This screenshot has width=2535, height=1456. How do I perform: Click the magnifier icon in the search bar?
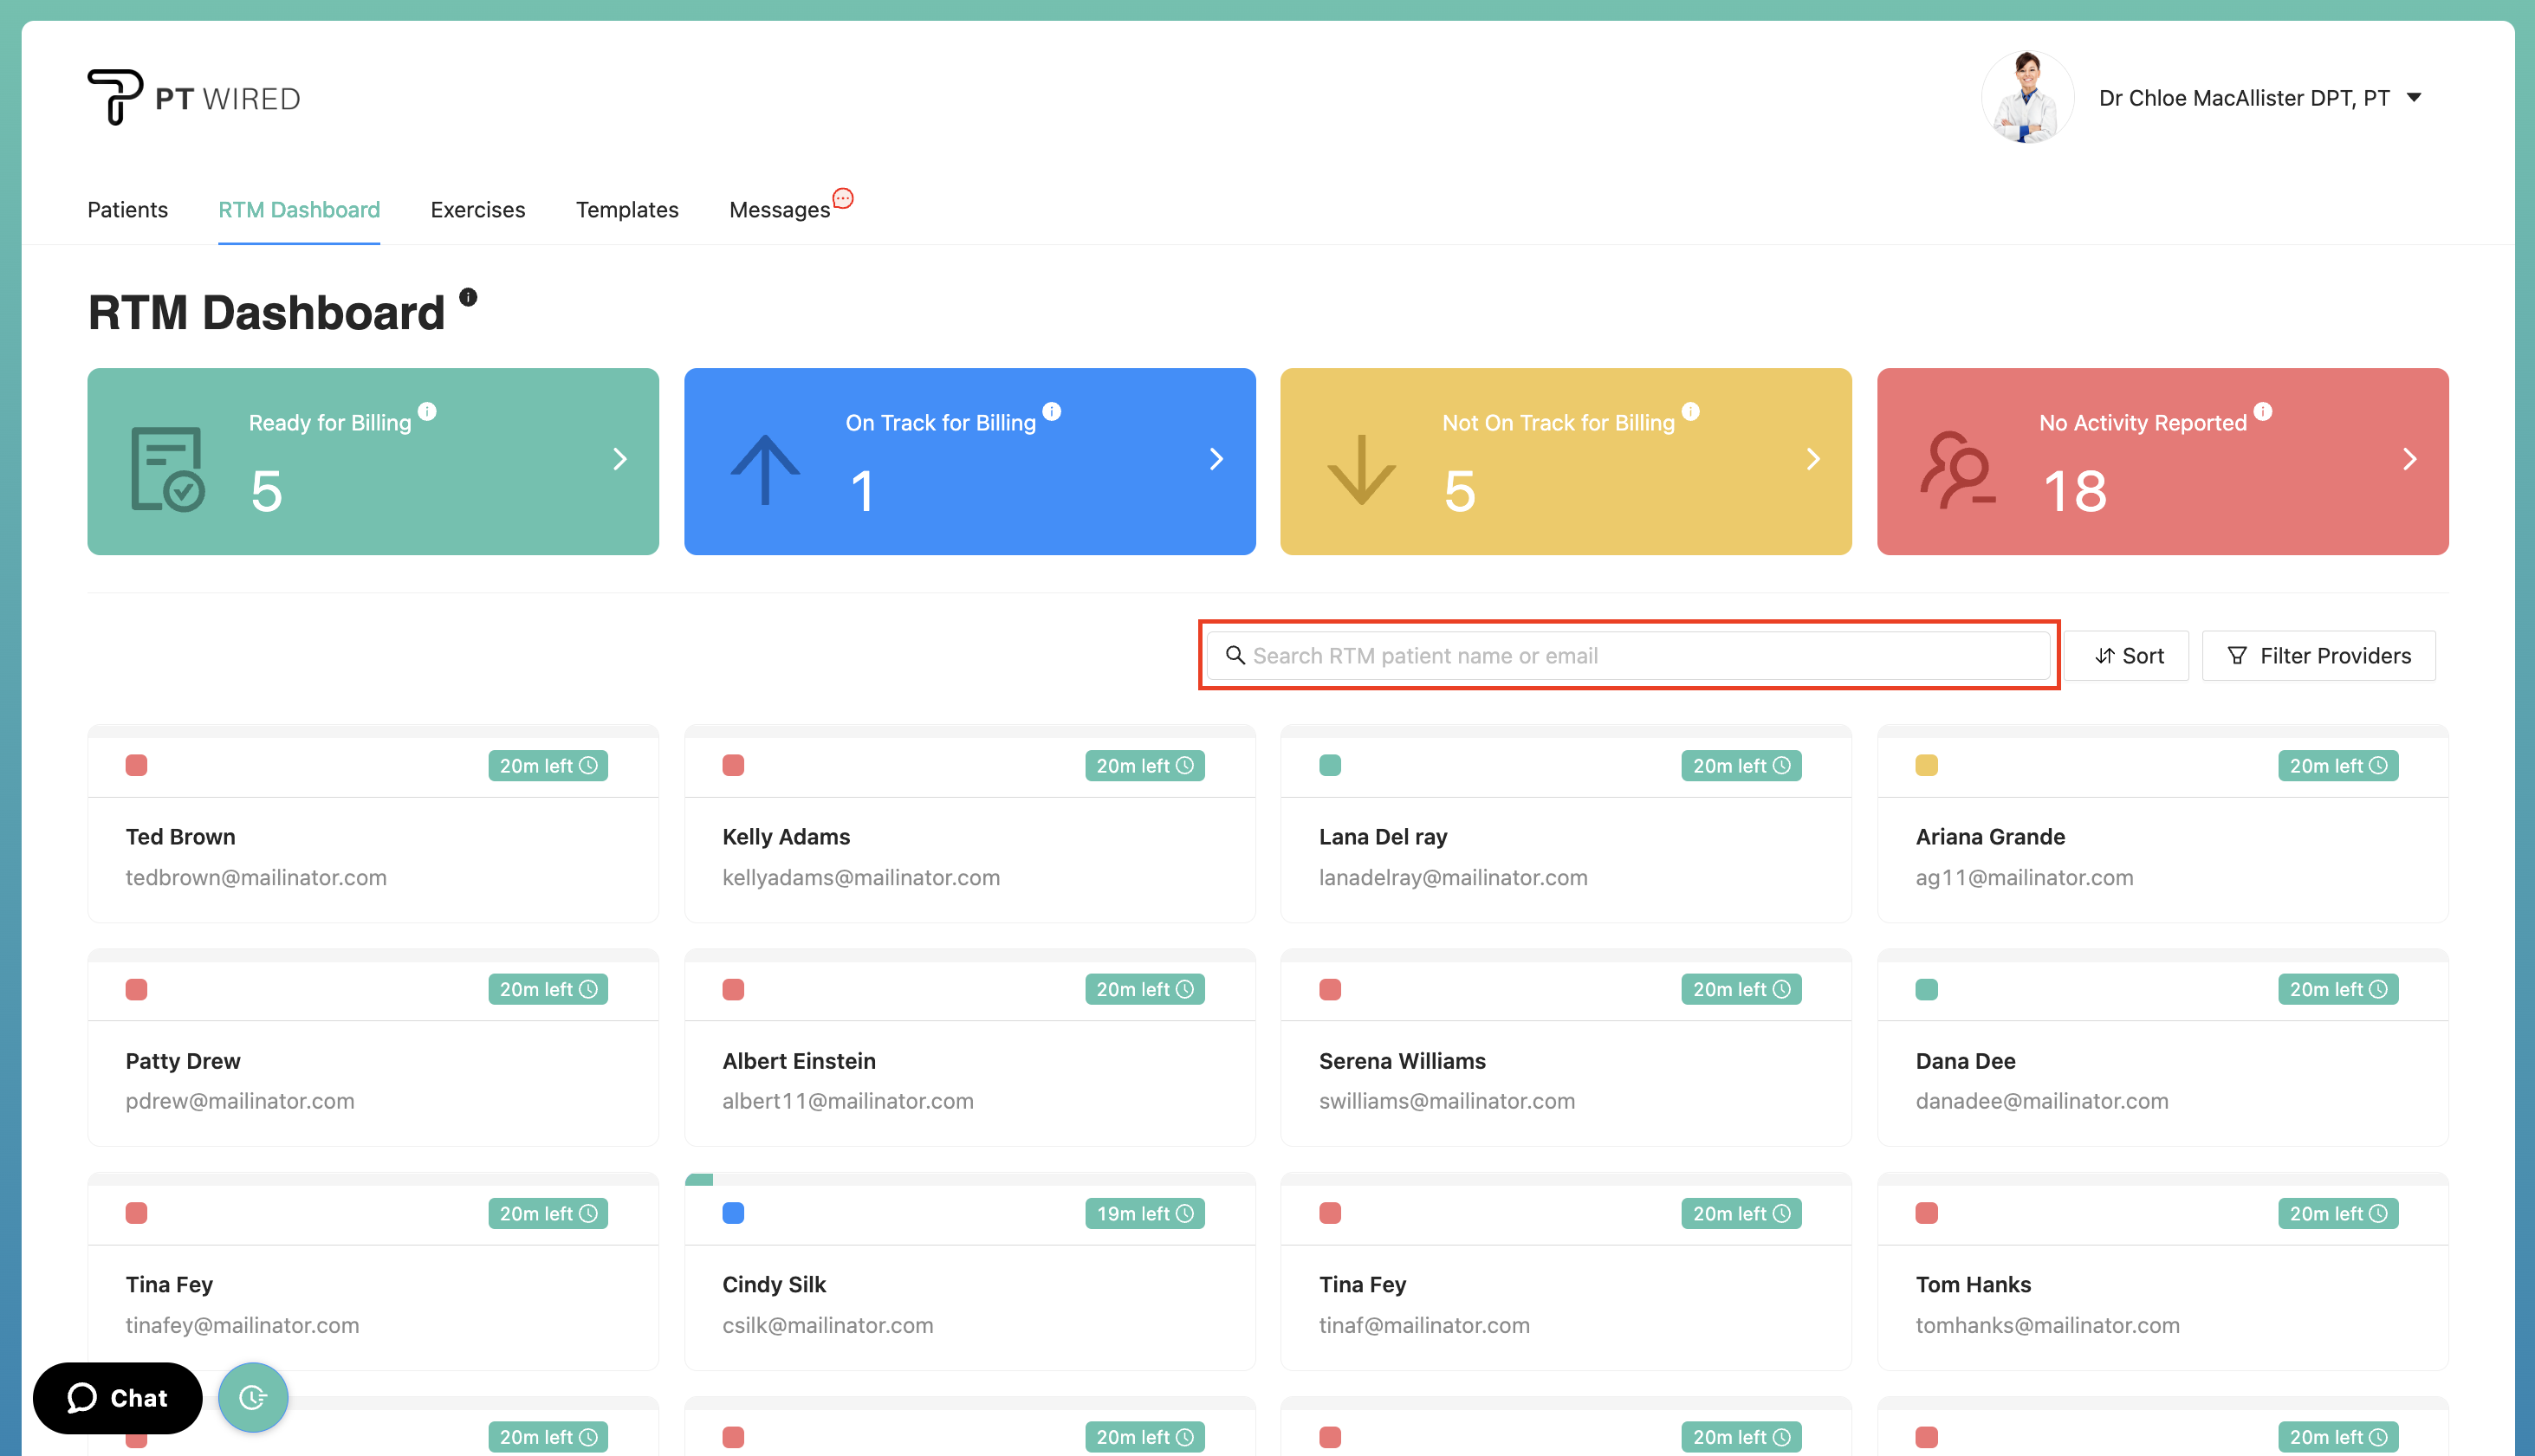coord(1236,655)
